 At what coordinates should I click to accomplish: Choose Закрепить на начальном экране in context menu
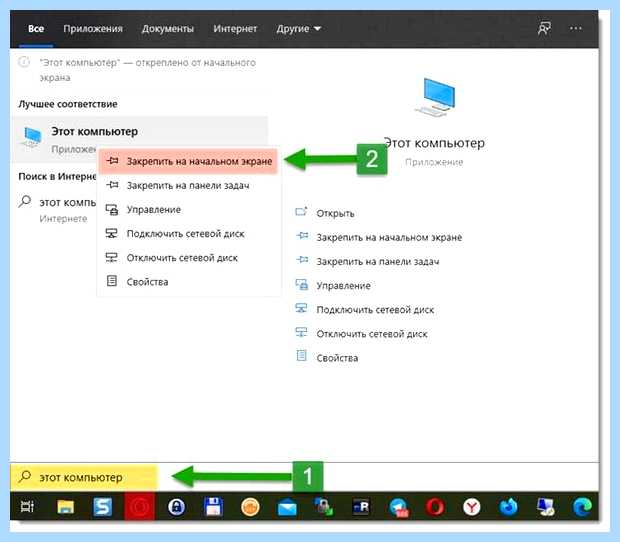tap(188, 161)
